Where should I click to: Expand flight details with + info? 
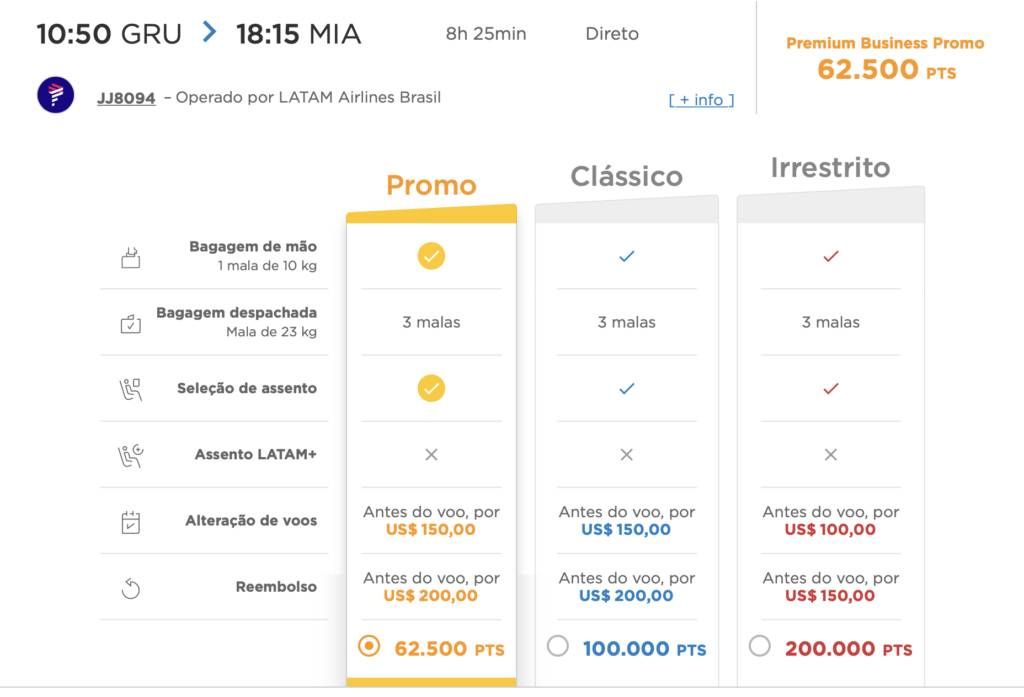tap(701, 100)
